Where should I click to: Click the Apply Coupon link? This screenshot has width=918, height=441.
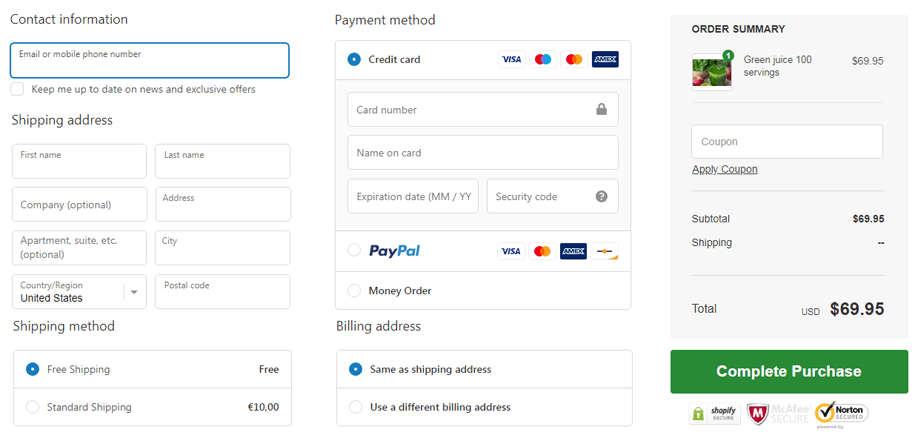(724, 169)
